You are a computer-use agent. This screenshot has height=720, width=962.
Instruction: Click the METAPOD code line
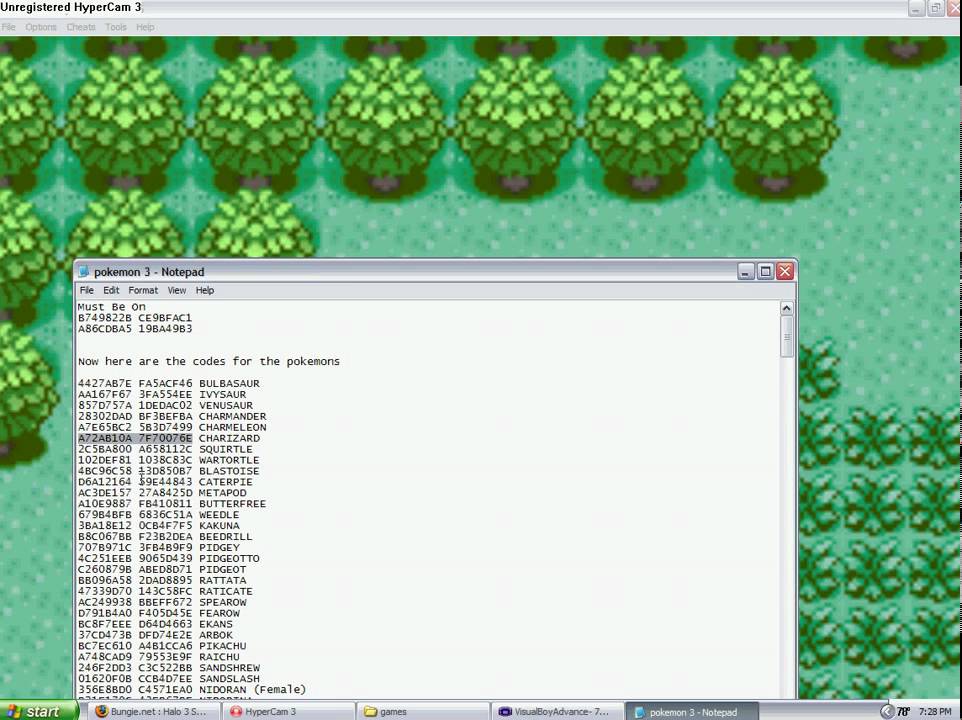click(162, 493)
